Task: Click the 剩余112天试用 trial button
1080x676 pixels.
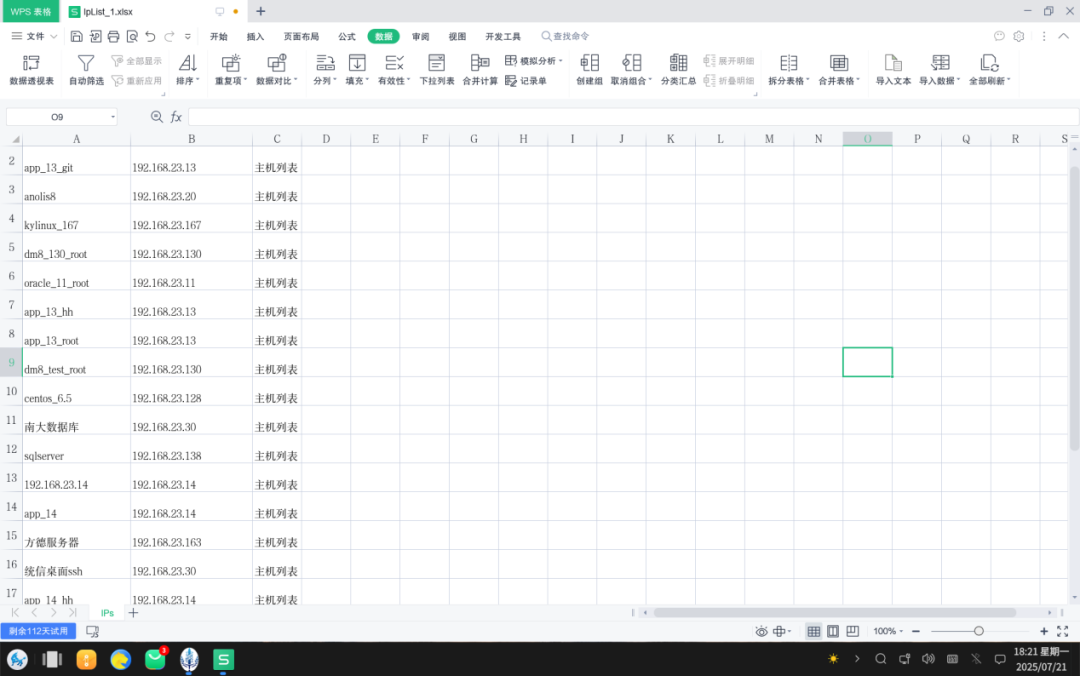Action: pos(39,631)
